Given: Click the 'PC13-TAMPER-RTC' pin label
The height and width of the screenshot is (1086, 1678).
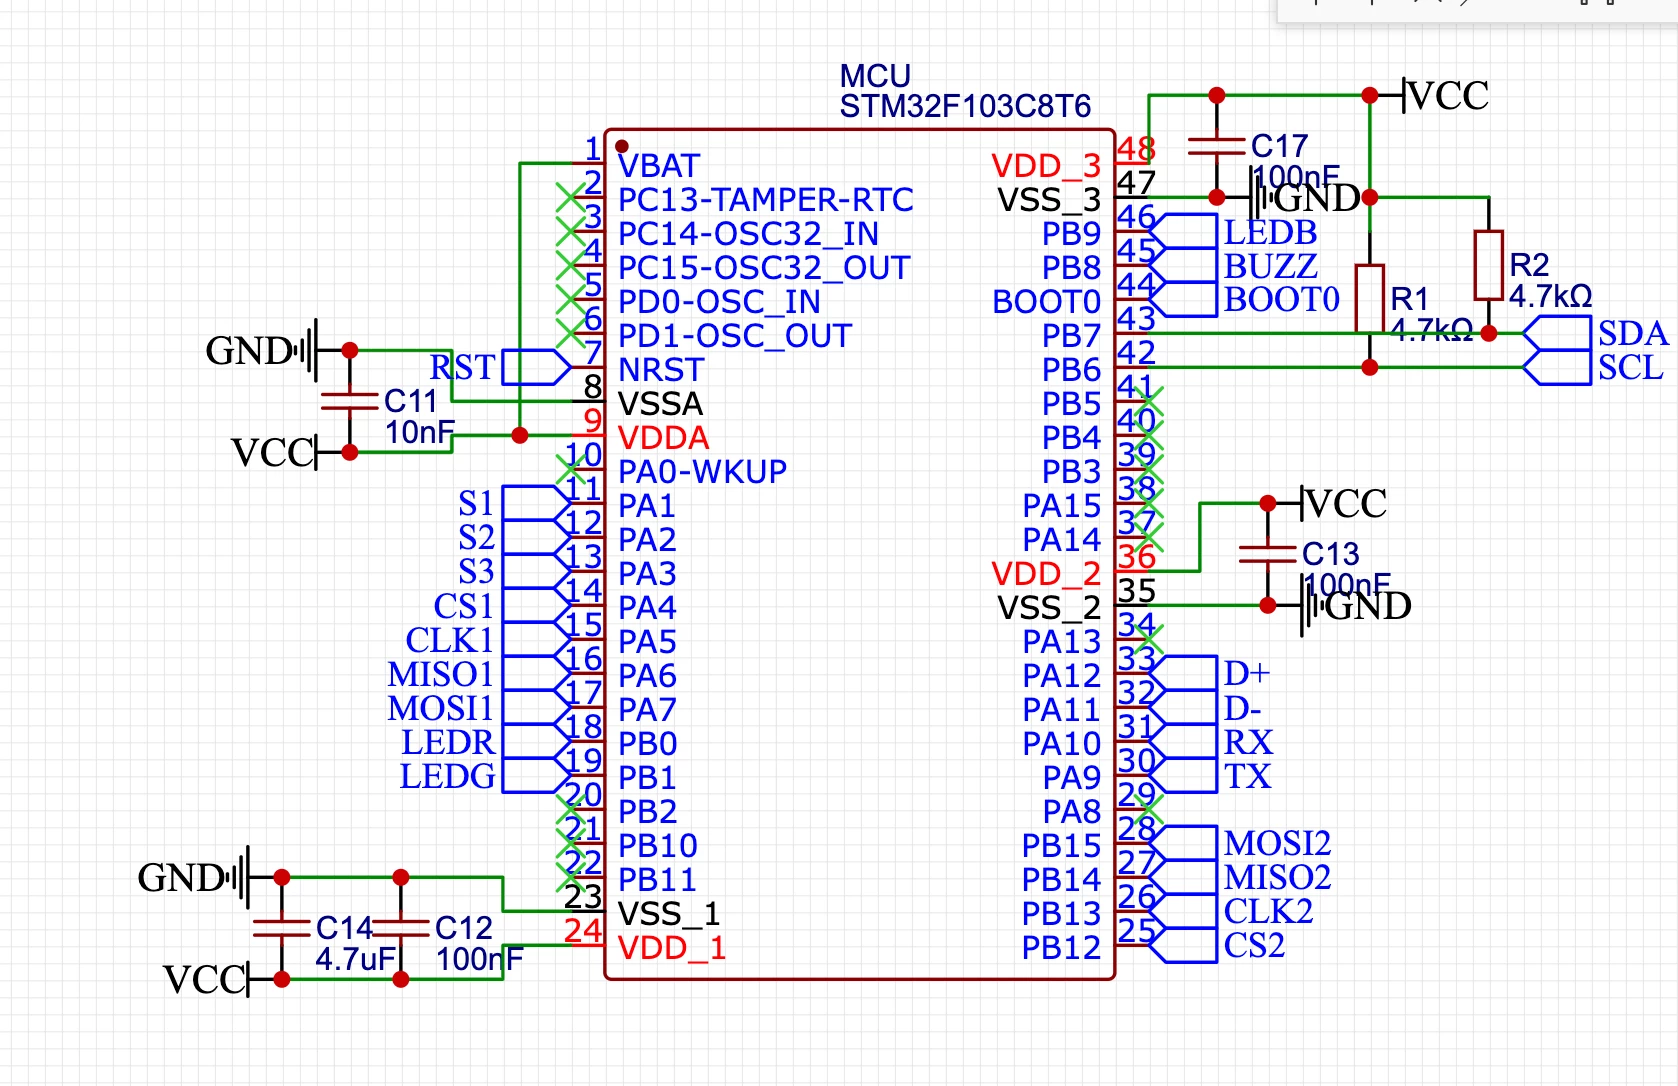Looking at the screenshot, I should [766, 200].
